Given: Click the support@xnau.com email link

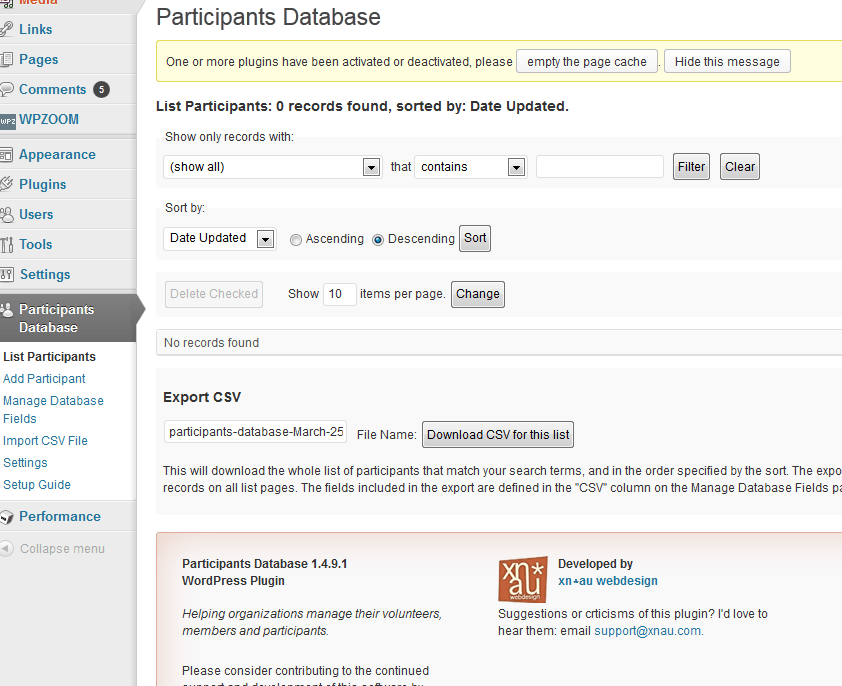Looking at the screenshot, I should [x=648, y=631].
